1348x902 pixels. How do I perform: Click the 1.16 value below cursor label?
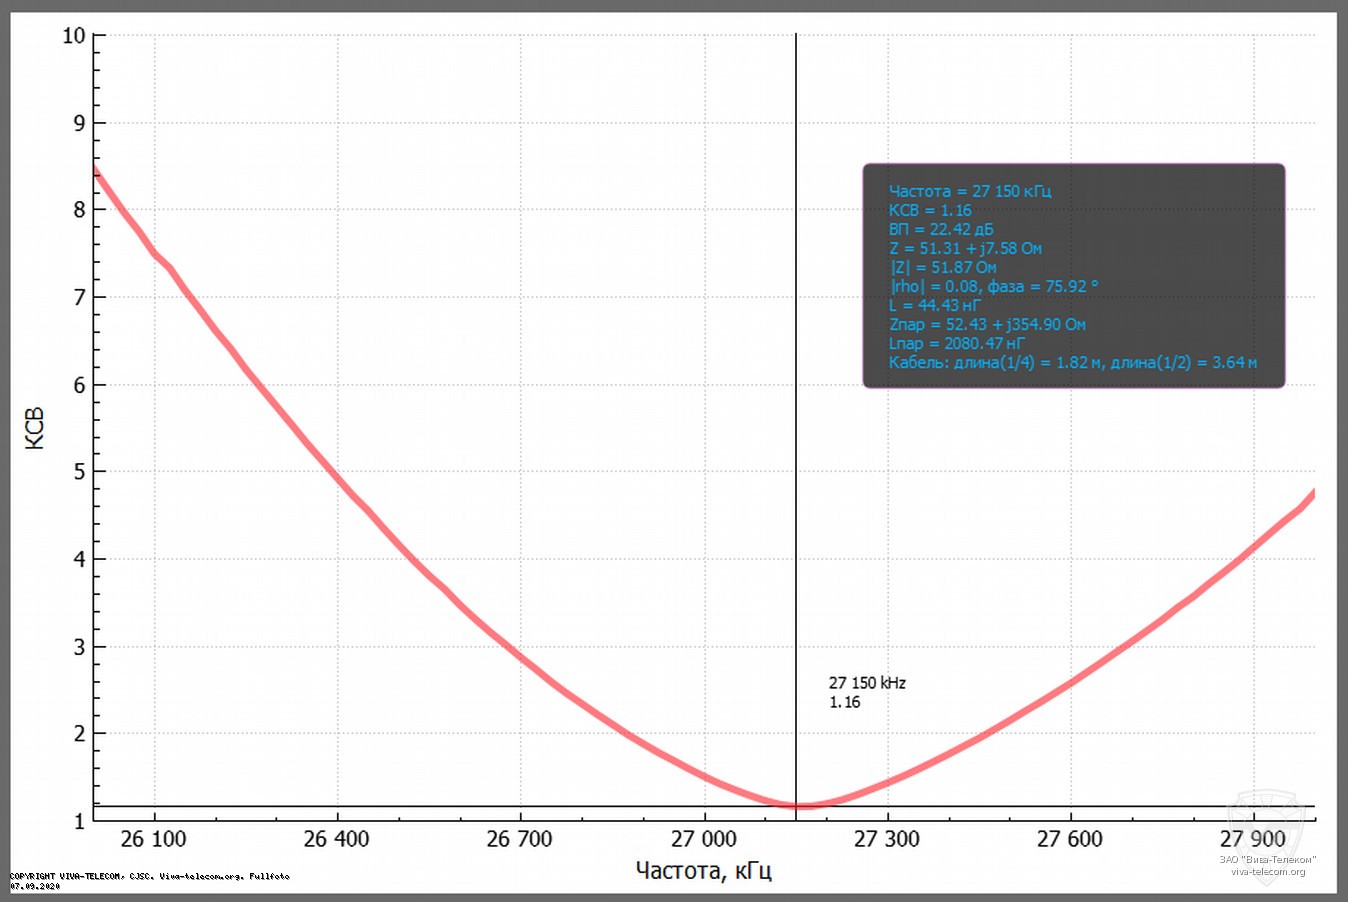pos(845,702)
